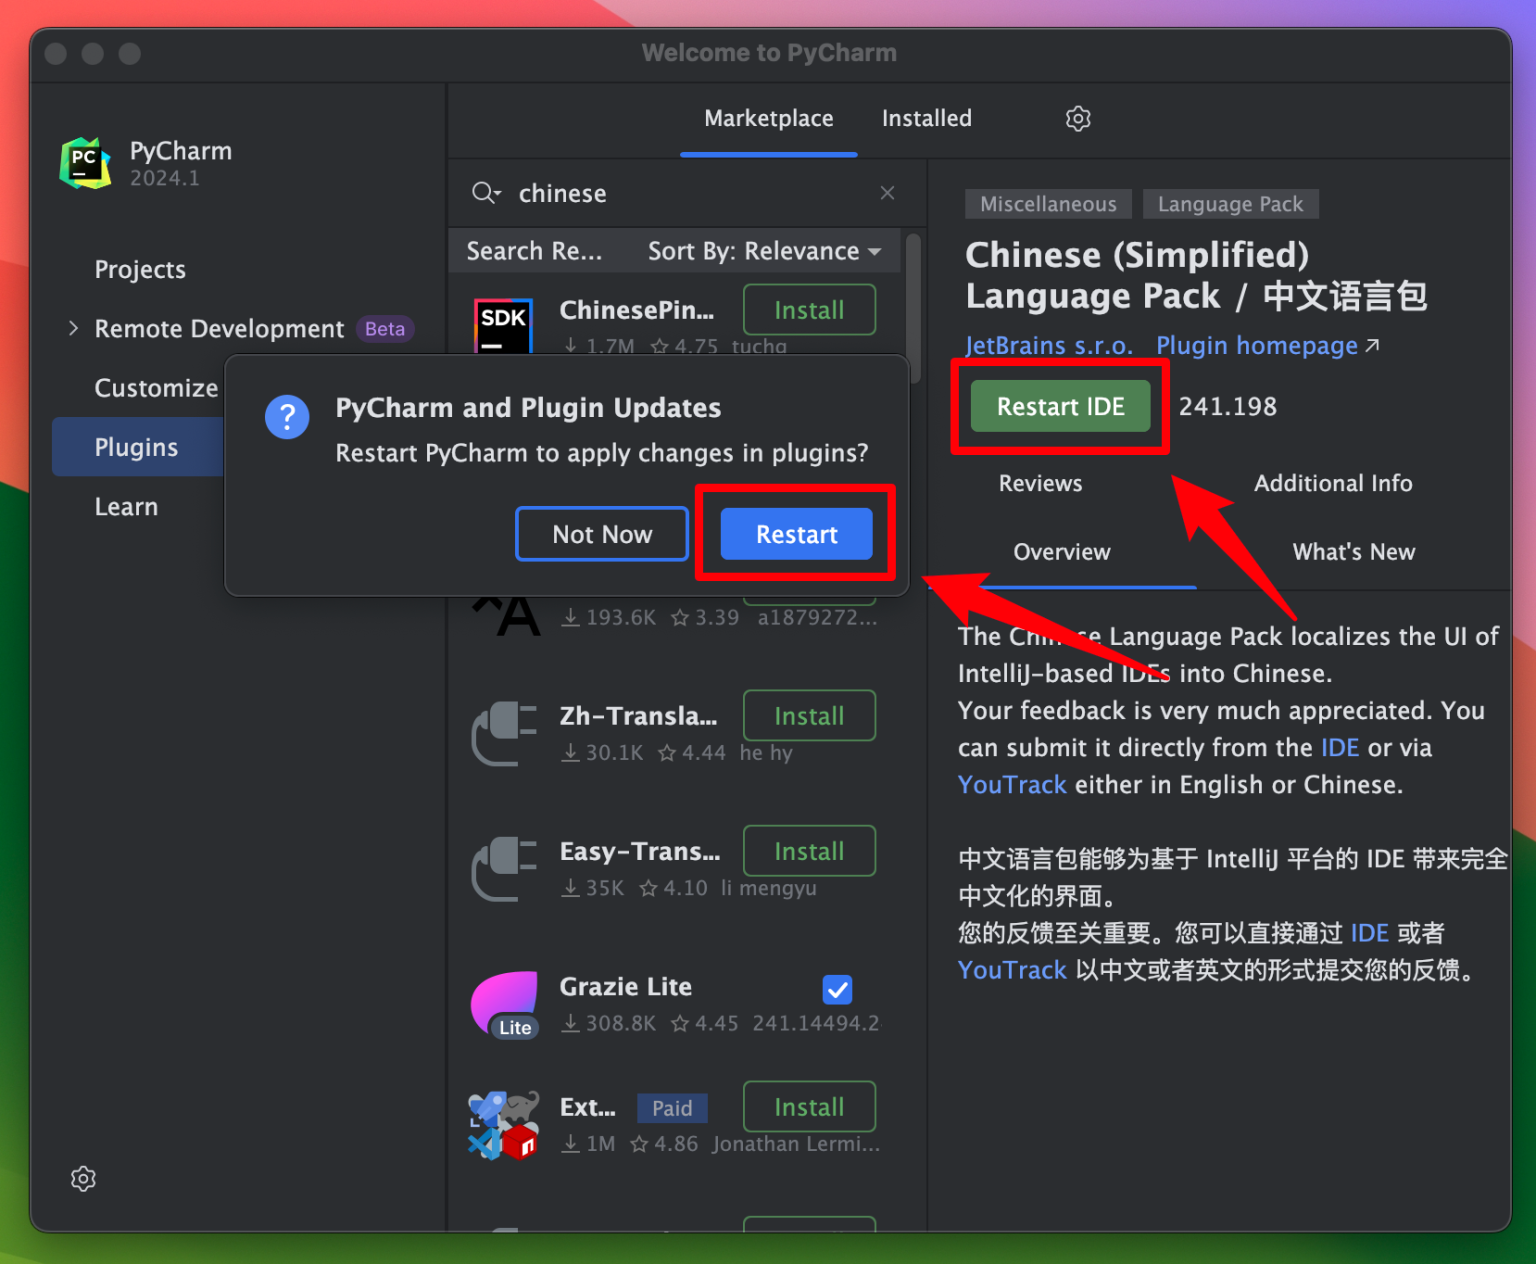1536x1264 pixels.
Task: Focus the plugin search field
Action: (x=690, y=193)
